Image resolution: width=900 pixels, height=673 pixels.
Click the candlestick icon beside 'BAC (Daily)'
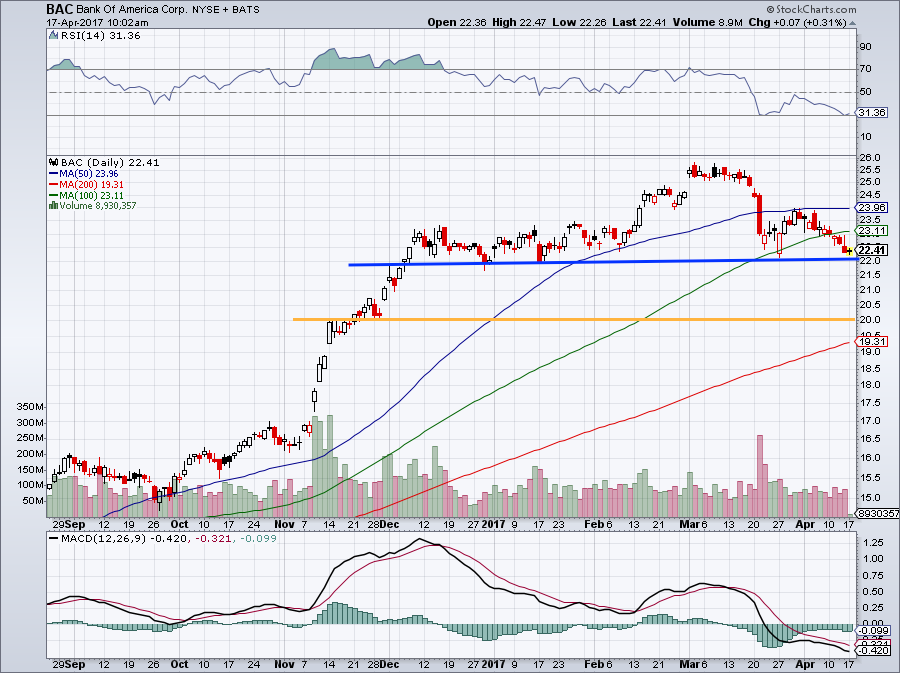(x=54, y=162)
